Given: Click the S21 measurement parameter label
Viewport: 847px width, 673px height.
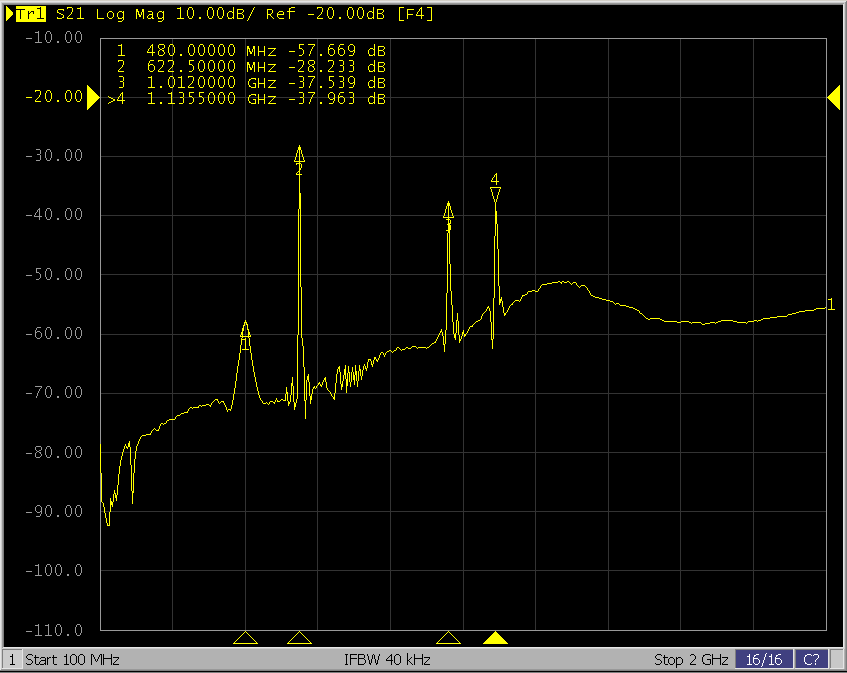Looking at the screenshot, I should (68, 15).
